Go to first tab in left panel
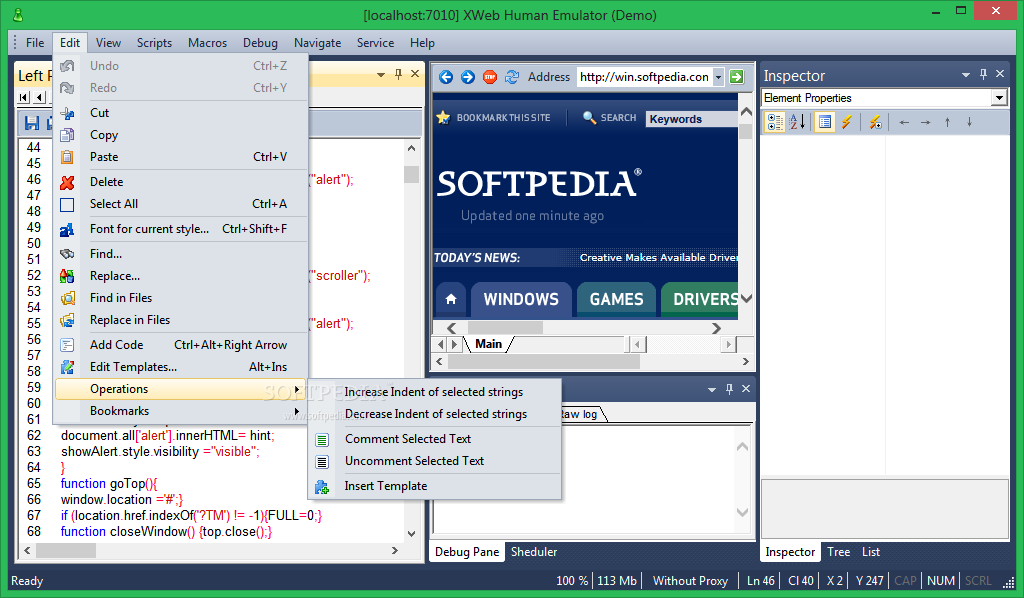This screenshot has width=1024, height=598. pyautogui.click(x=24, y=97)
